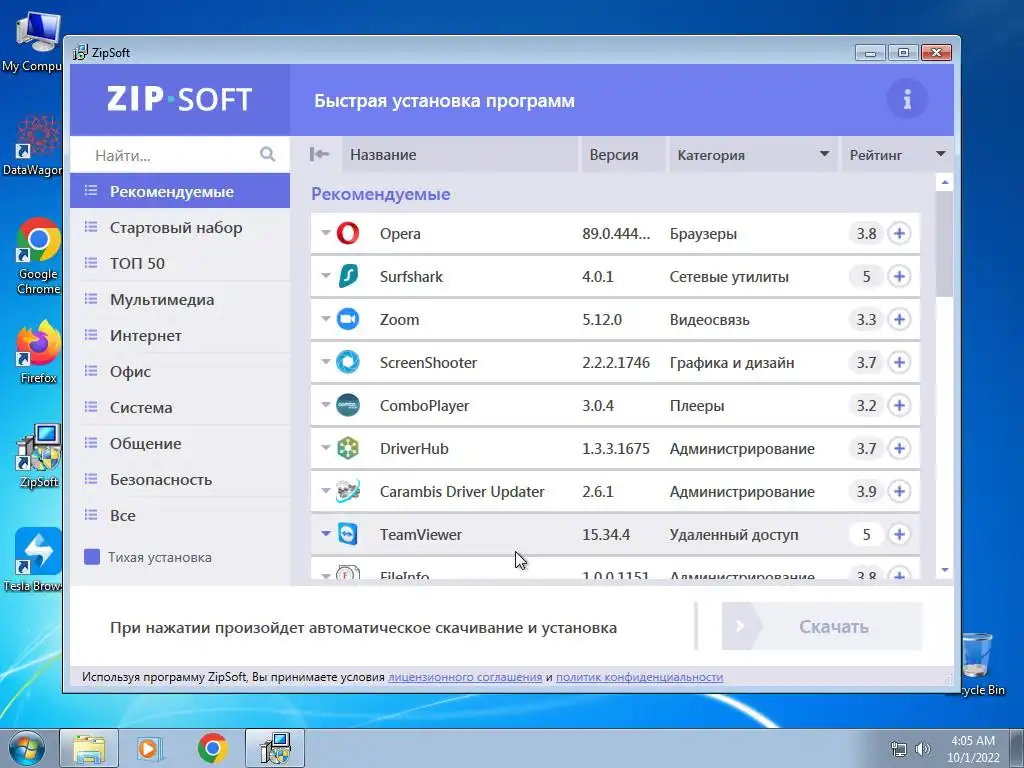The image size is (1024, 768).
Task: Open File Explorer from taskbar
Action: point(89,748)
